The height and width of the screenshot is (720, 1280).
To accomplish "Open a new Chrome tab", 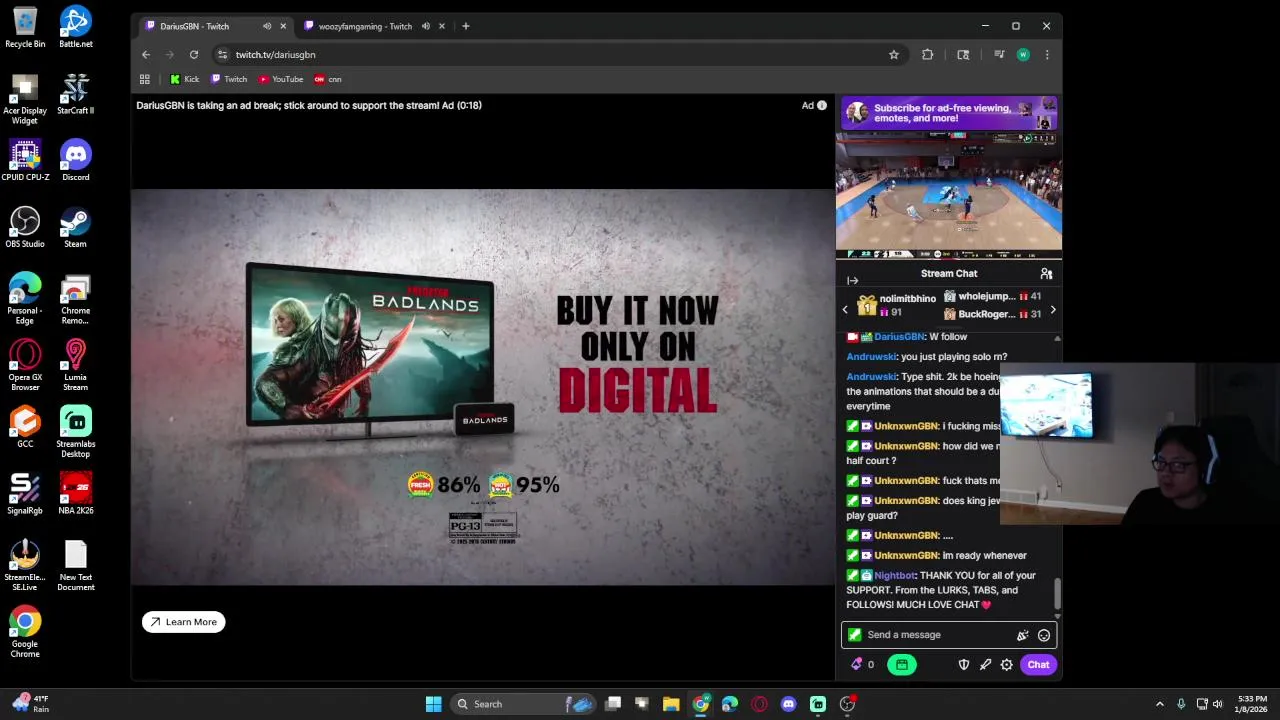I will pyautogui.click(x=466, y=26).
